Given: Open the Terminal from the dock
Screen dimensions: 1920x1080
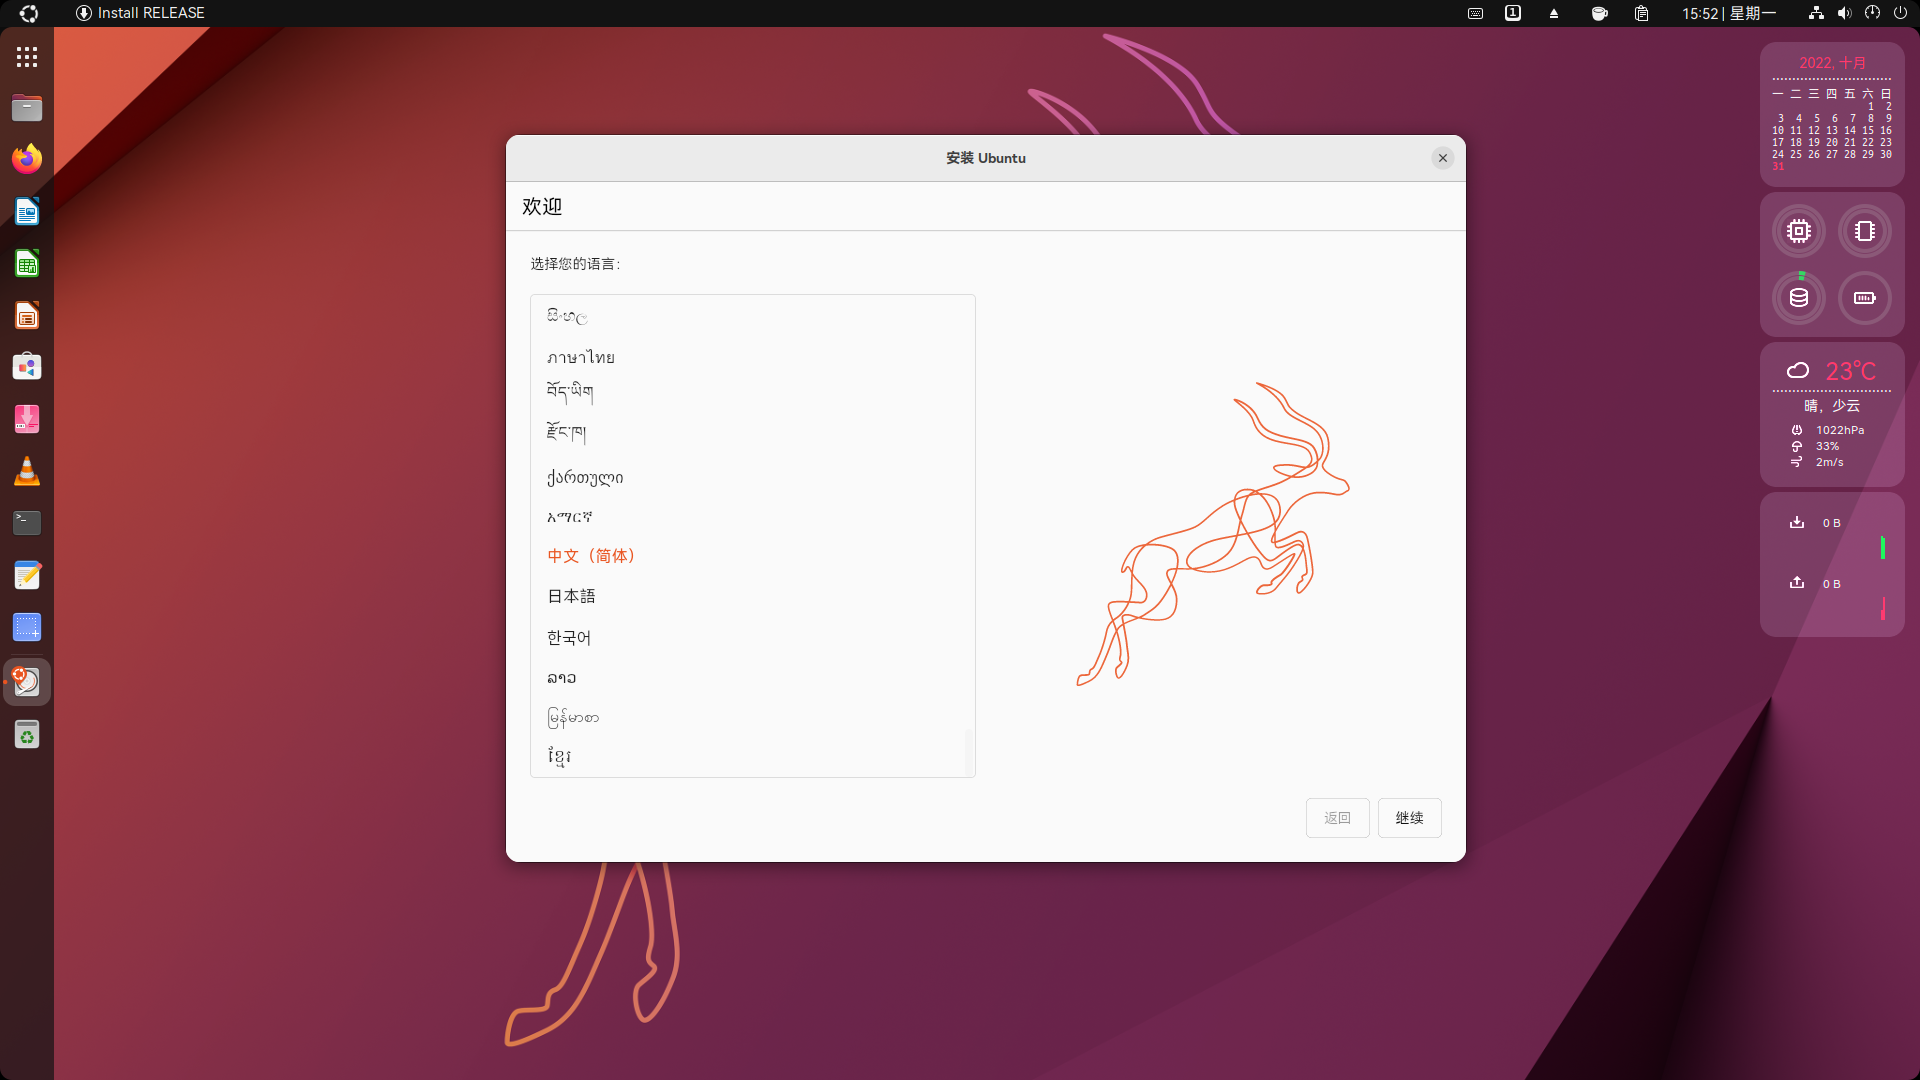Looking at the screenshot, I should click(27, 523).
